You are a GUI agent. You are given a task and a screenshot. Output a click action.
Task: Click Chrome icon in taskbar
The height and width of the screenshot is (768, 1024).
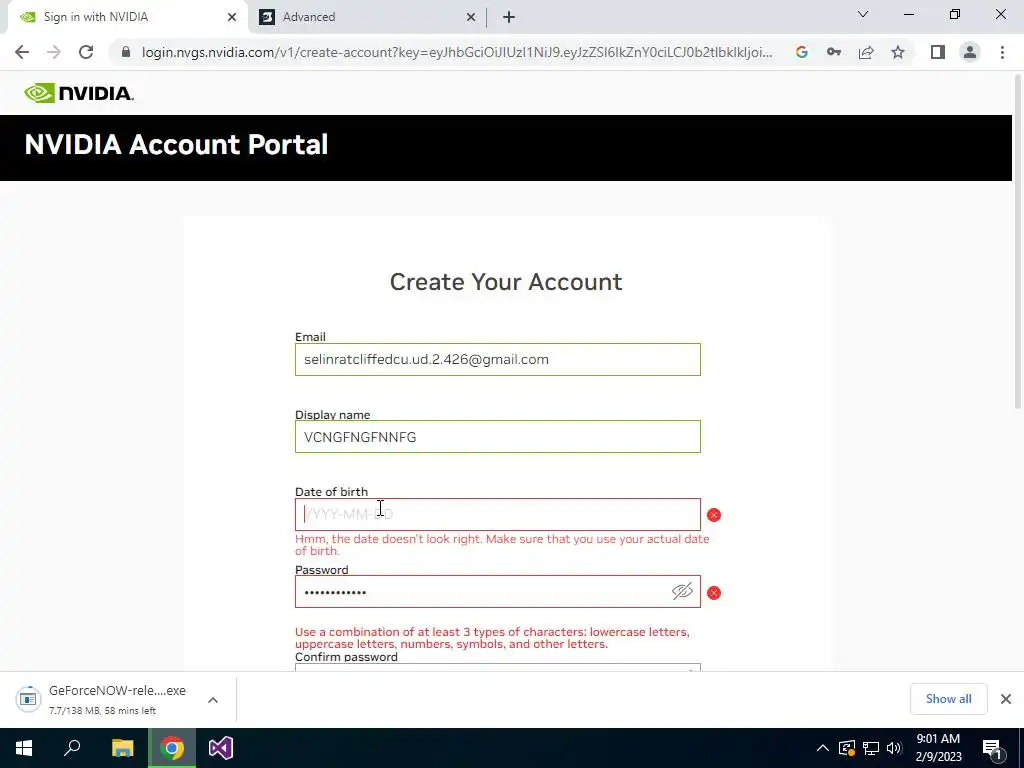(172, 748)
